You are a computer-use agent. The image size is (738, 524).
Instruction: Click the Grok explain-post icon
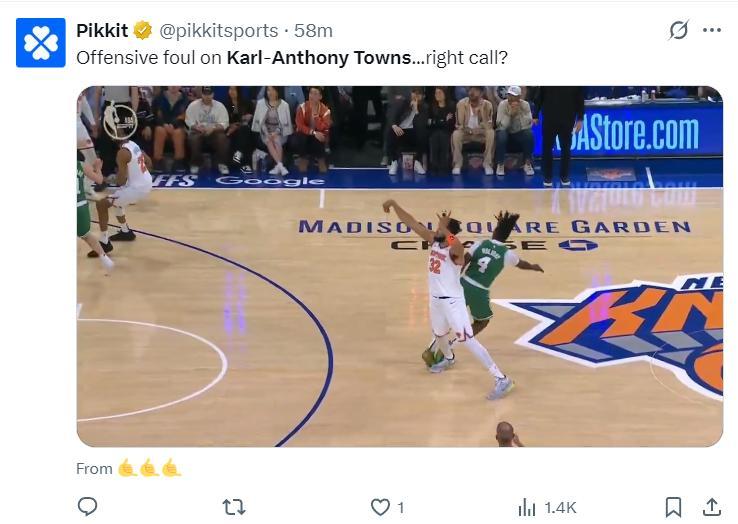678,30
